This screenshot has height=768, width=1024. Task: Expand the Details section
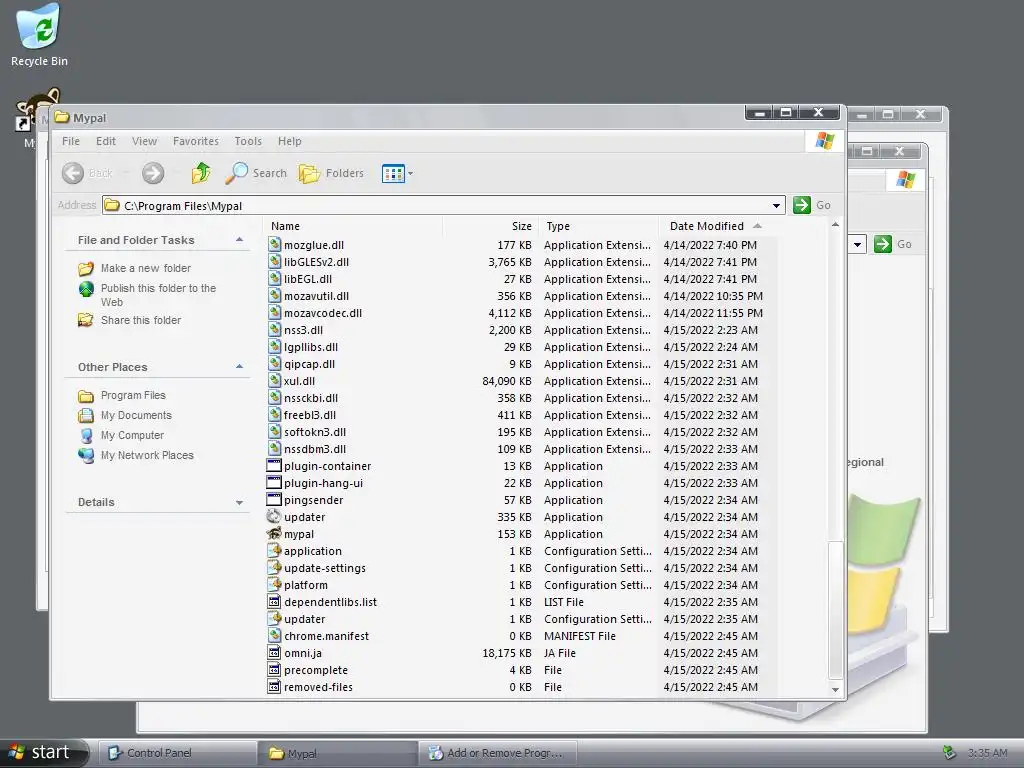click(x=240, y=502)
